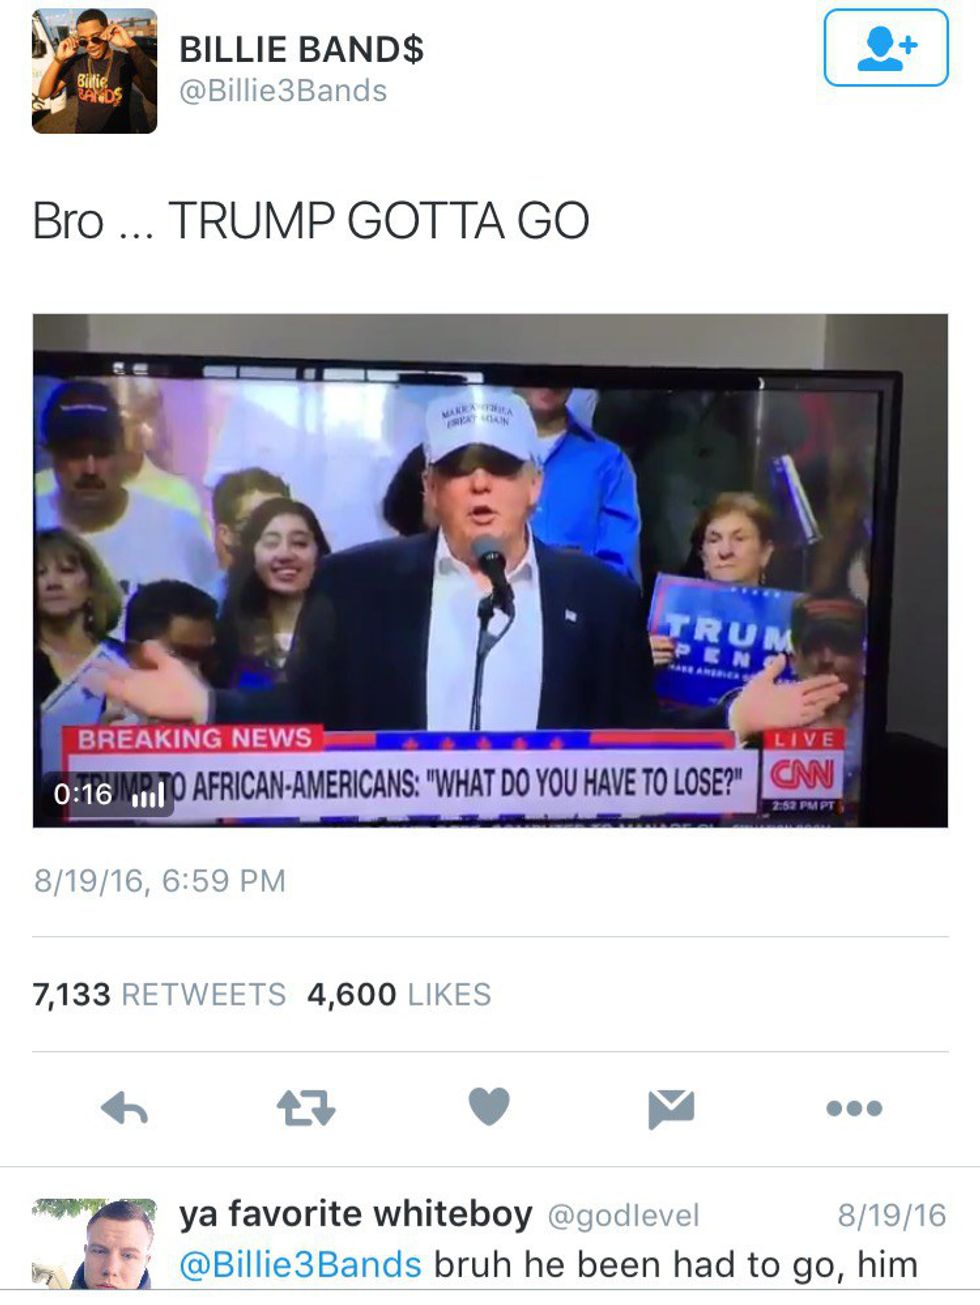Click the reply arrow icon
This screenshot has width=980, height=1305.
125,1108
